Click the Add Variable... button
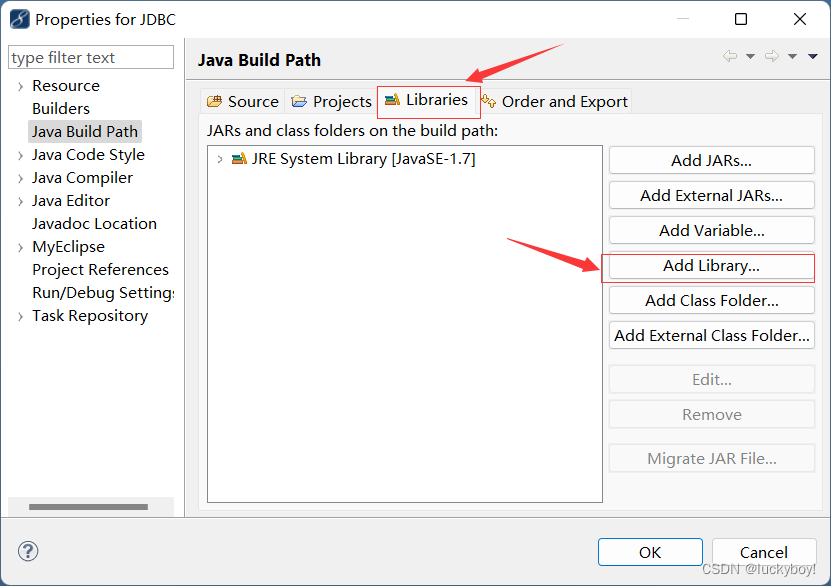Viewport: 831px width, 586px height. (x=711, y=230)
